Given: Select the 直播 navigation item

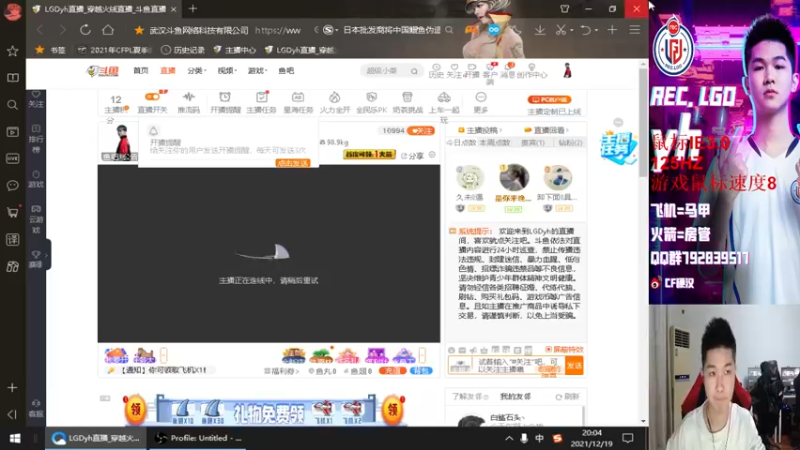Looking at the screenshot, I should coord(168,70).
